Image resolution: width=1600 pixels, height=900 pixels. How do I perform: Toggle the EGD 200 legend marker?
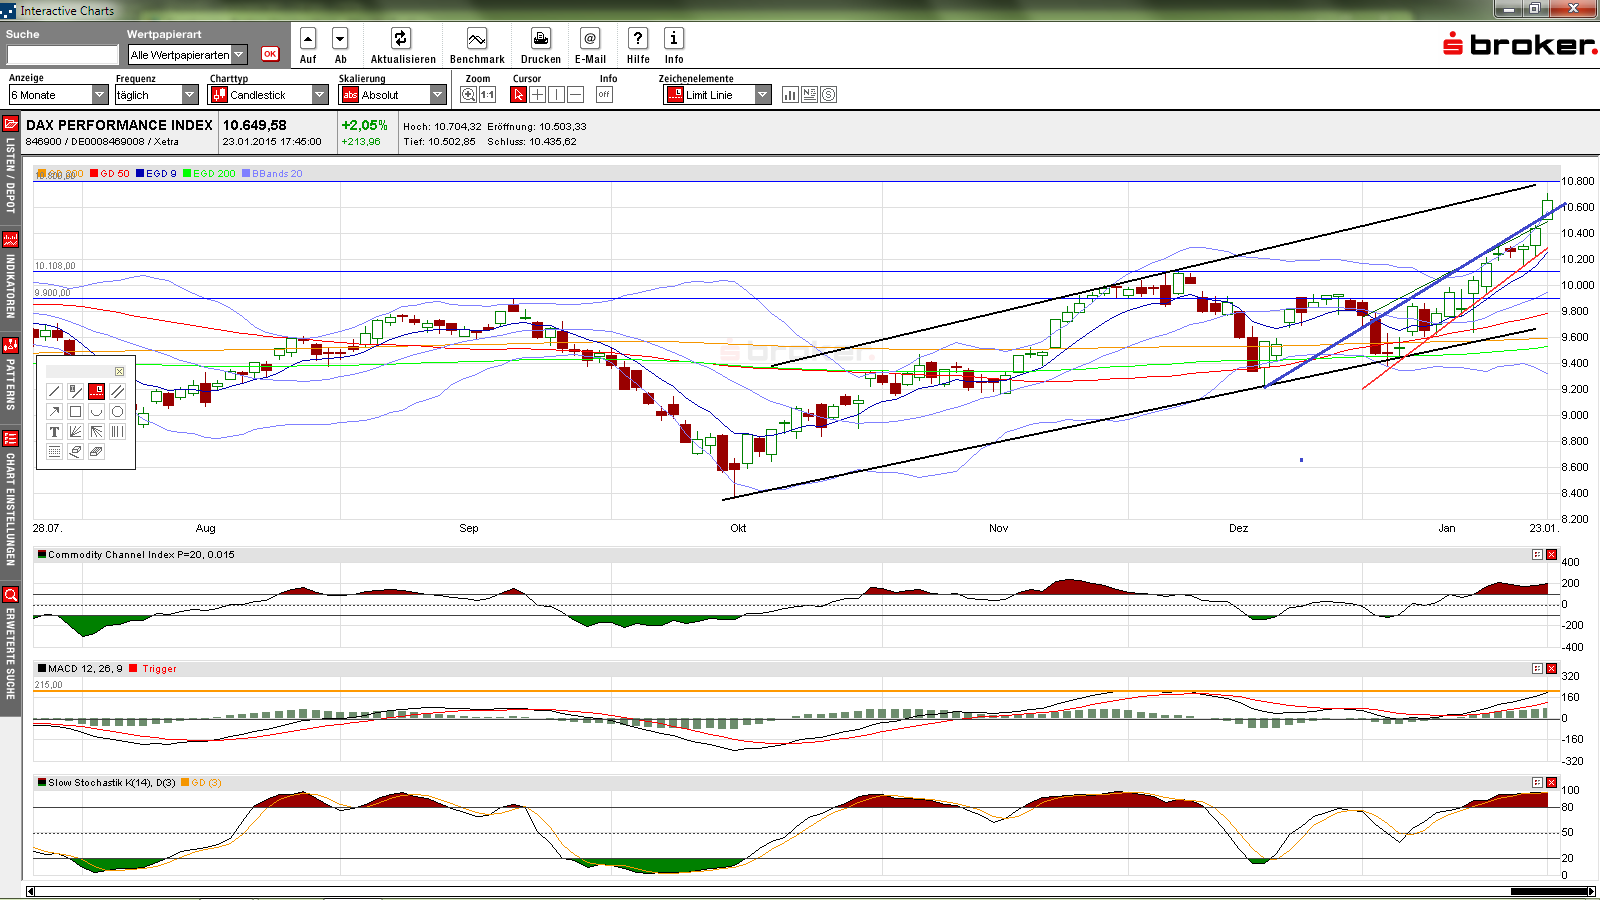point(187,174)
